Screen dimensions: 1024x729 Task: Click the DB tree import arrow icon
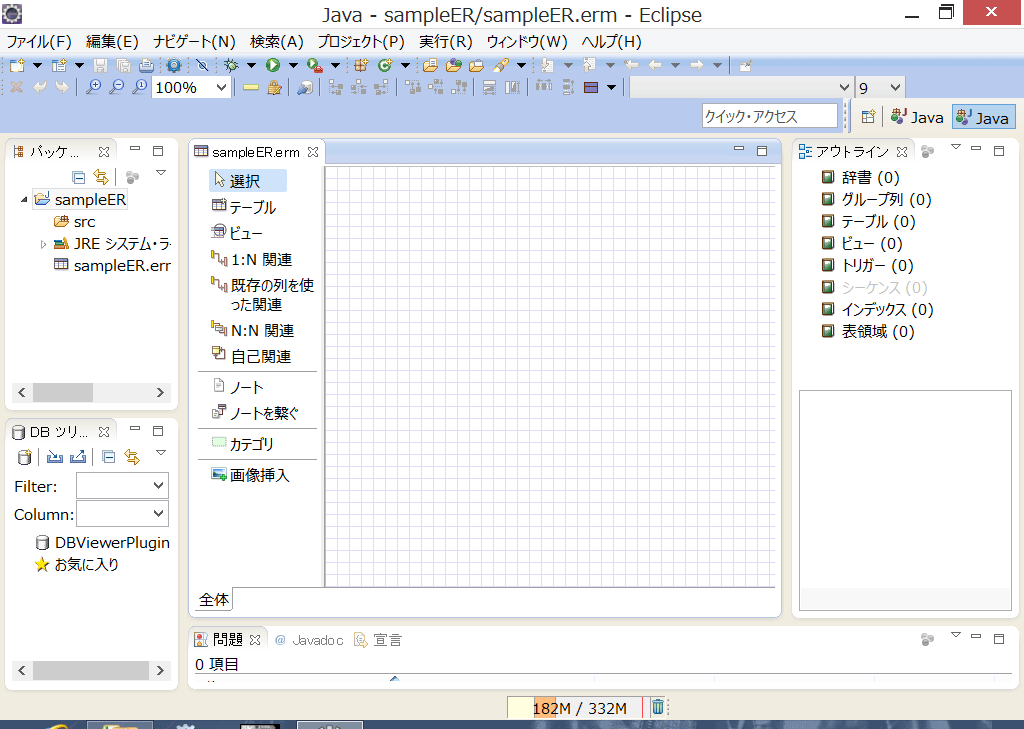(x=54, y=457)
